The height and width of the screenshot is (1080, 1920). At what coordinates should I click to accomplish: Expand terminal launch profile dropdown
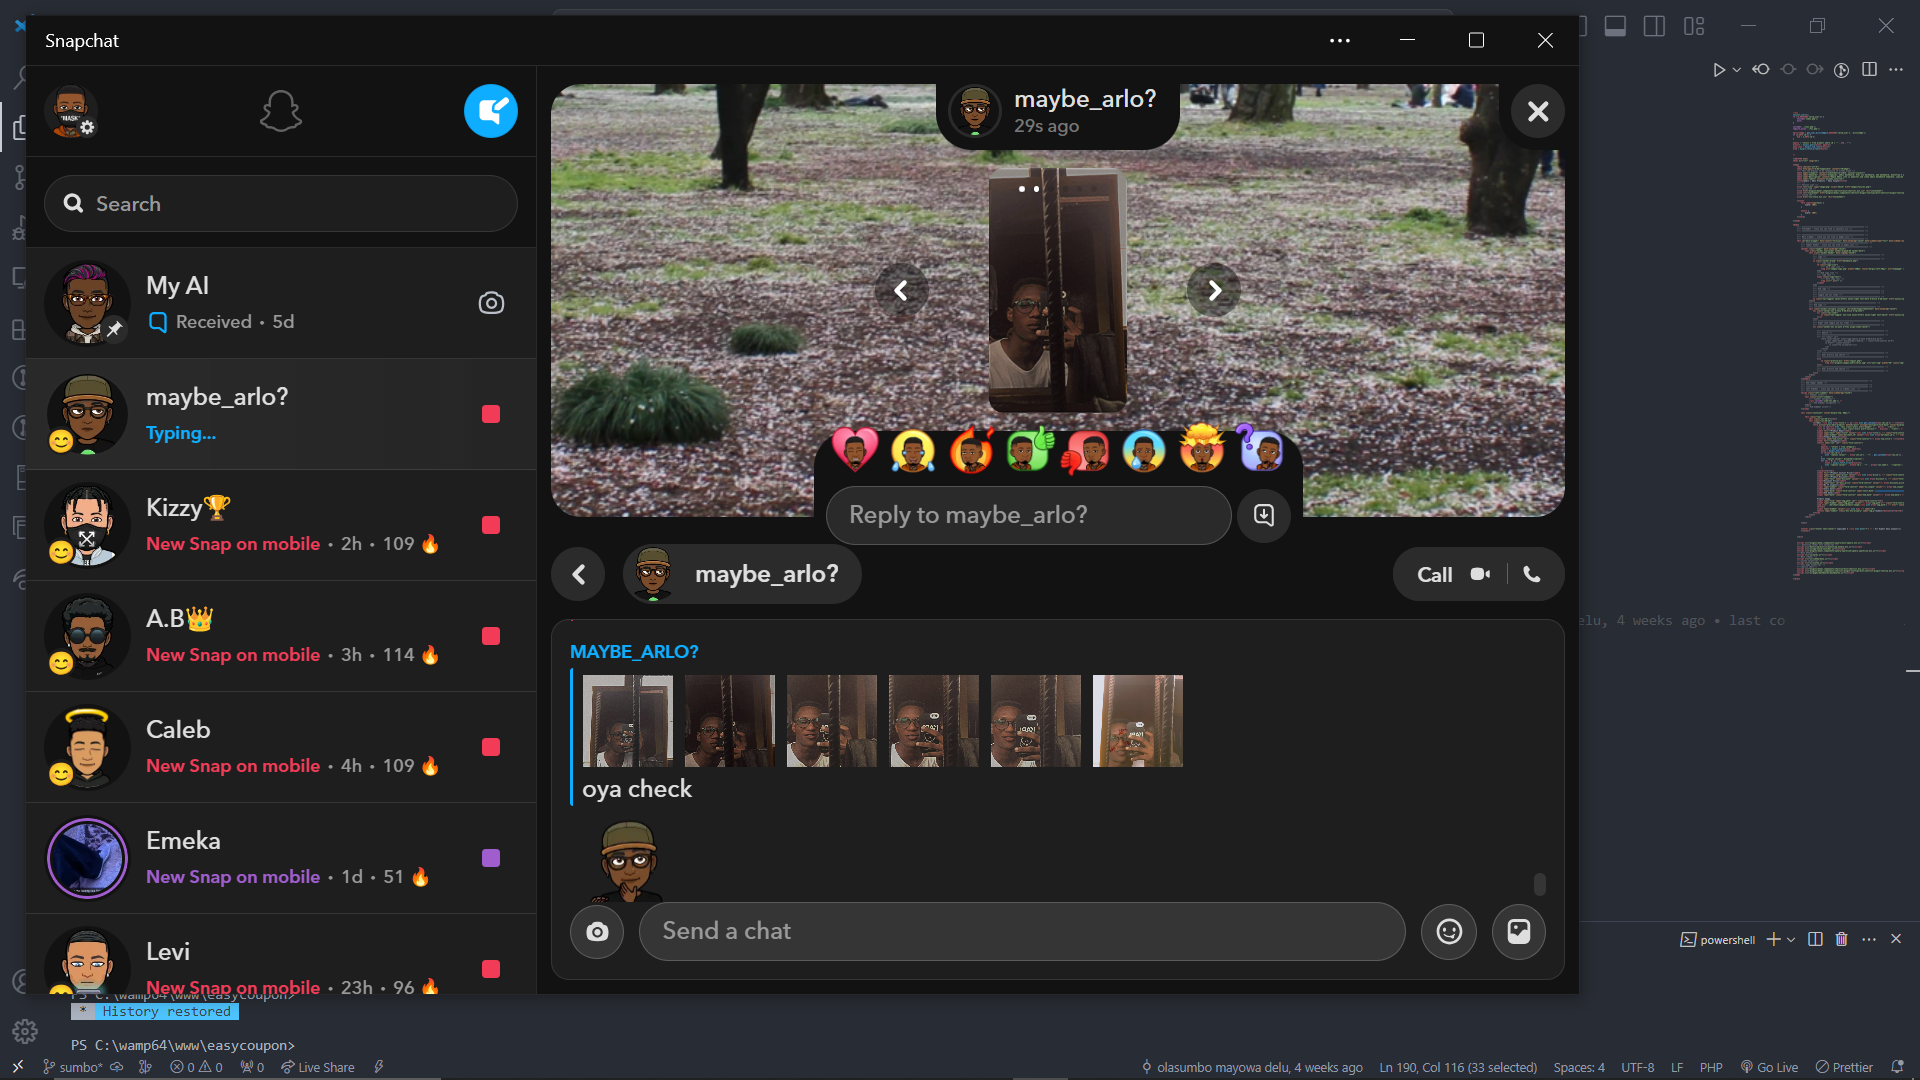(1791, 939)
